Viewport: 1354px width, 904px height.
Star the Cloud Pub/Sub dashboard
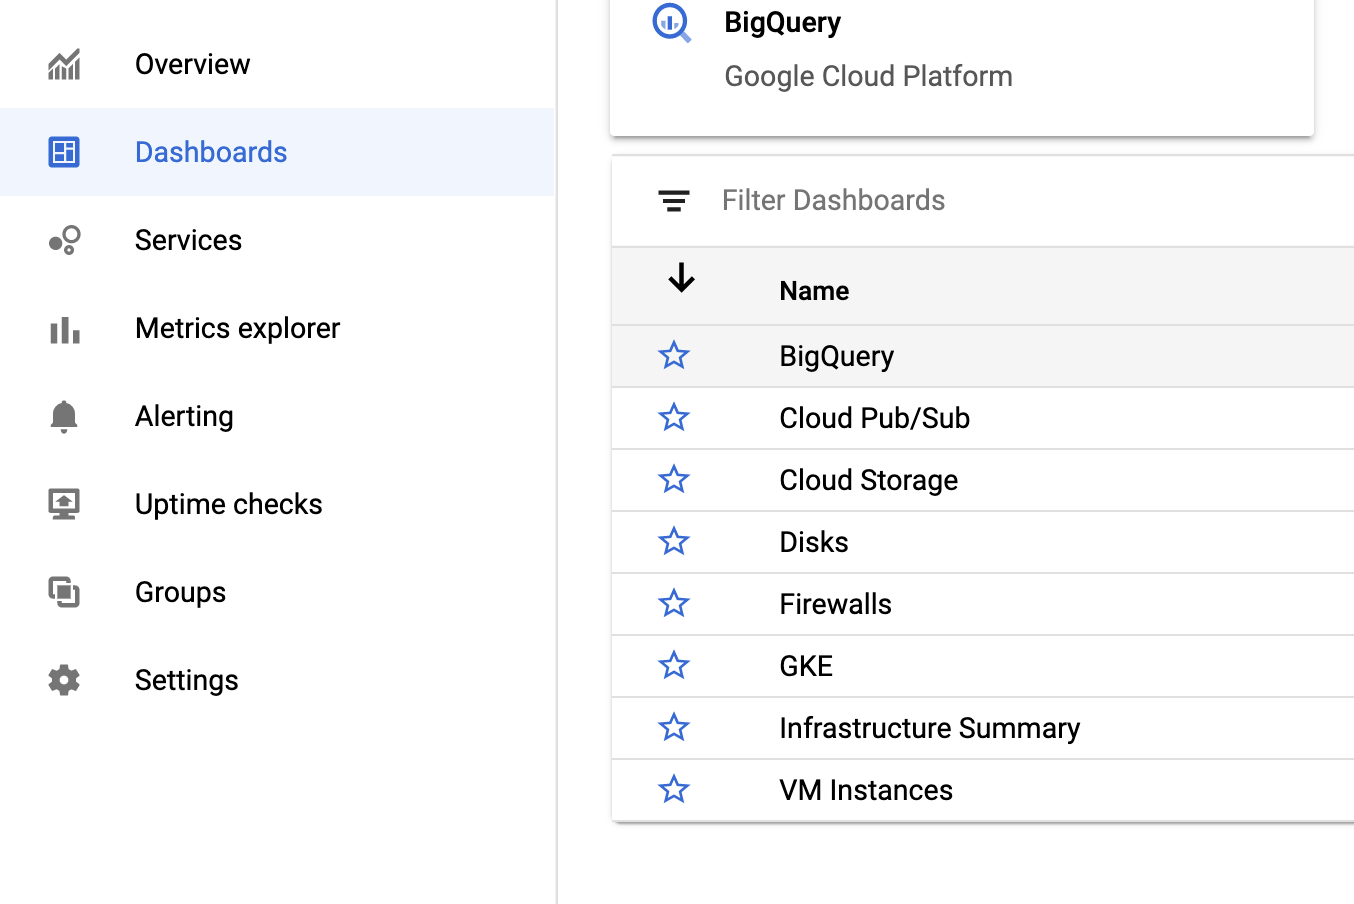click(x=674, y=417)
